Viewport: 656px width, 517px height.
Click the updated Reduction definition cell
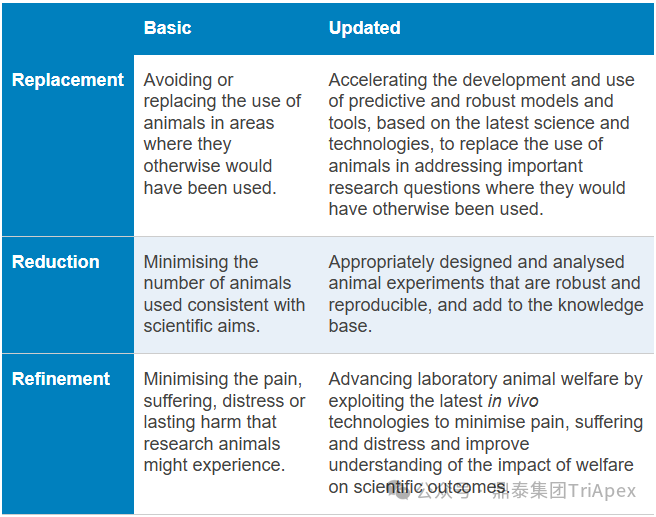[x=485, y=294]
